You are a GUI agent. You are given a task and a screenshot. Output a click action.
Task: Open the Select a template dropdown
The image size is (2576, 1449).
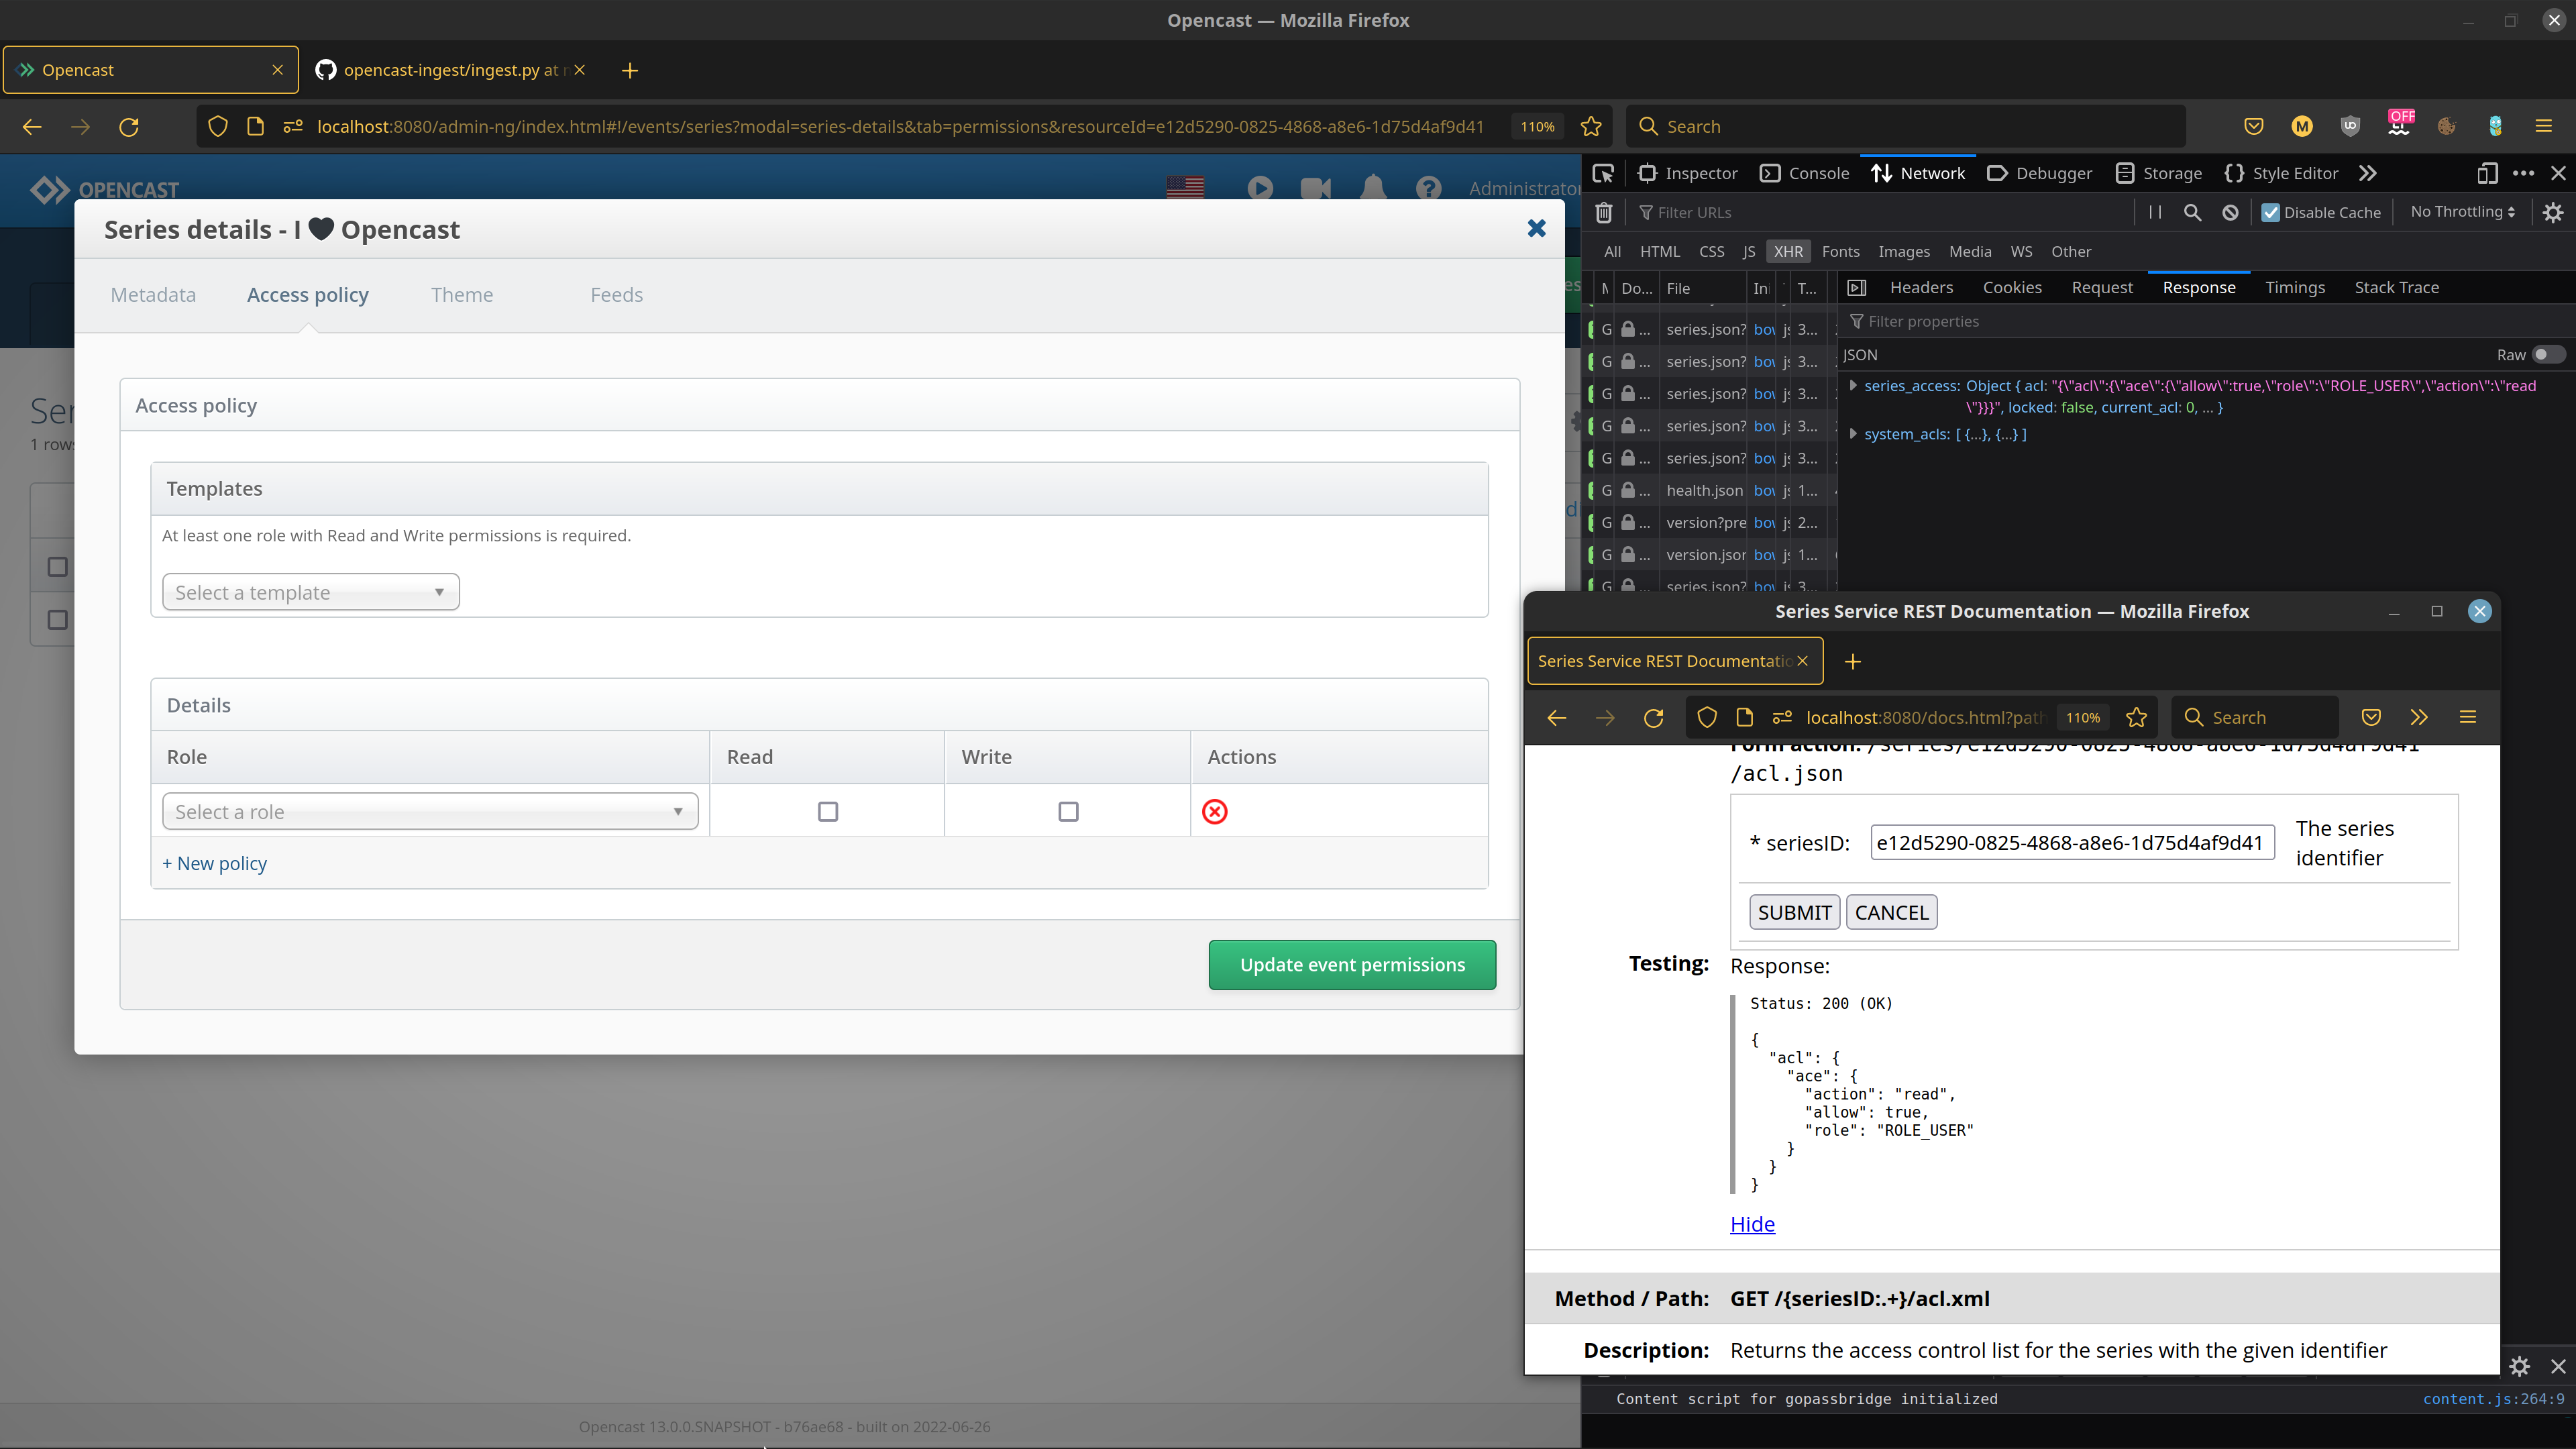[310, 592]
